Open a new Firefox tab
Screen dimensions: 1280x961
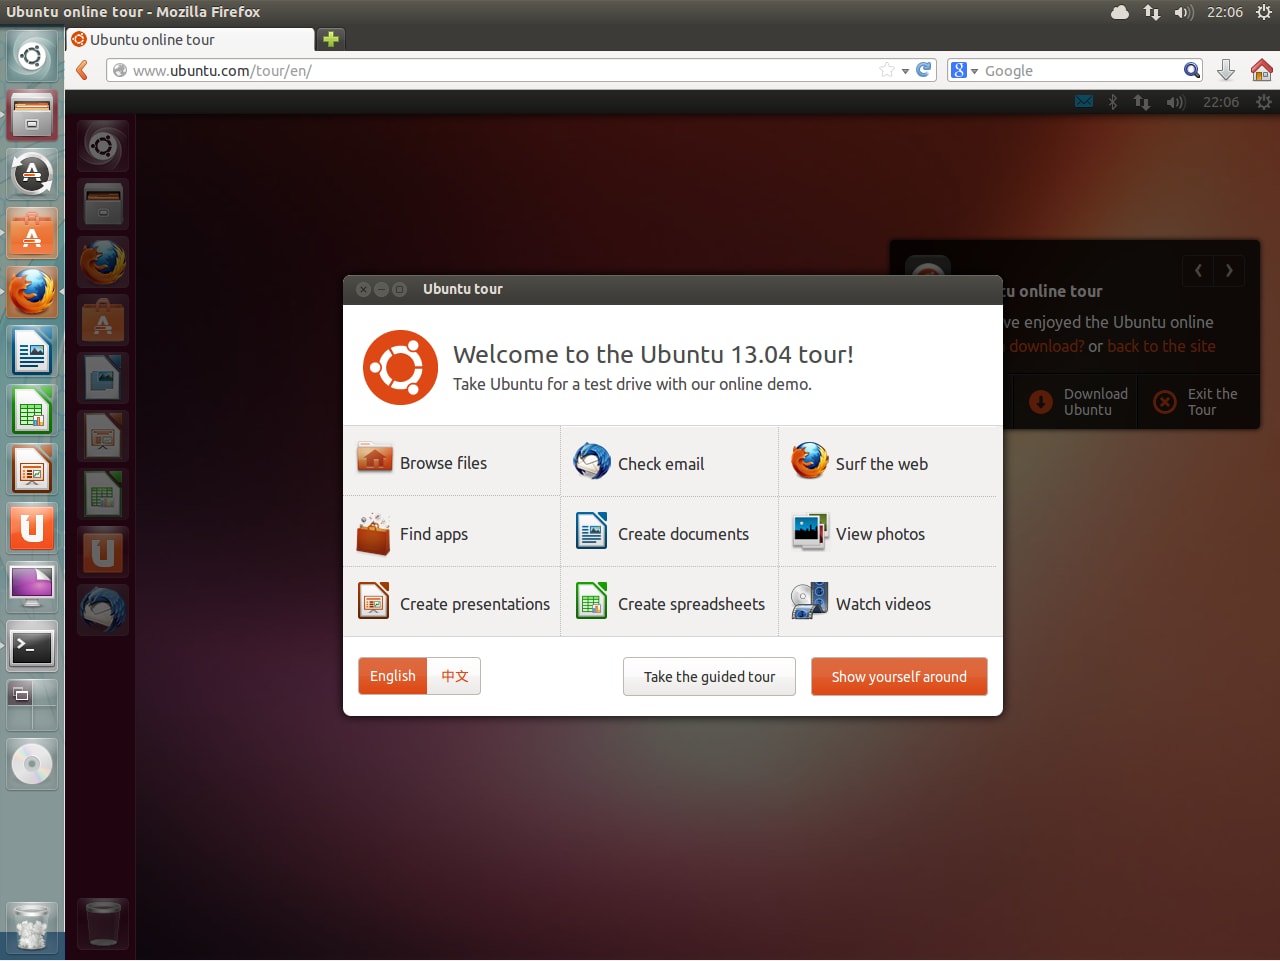pyautogui.click(x=331, y=39)
